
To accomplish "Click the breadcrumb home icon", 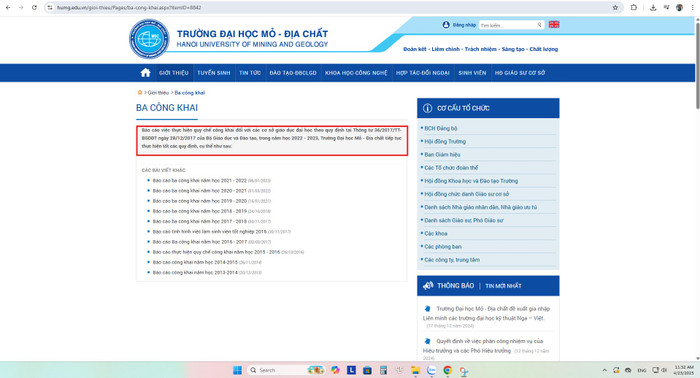I will [x=140, y=92].
